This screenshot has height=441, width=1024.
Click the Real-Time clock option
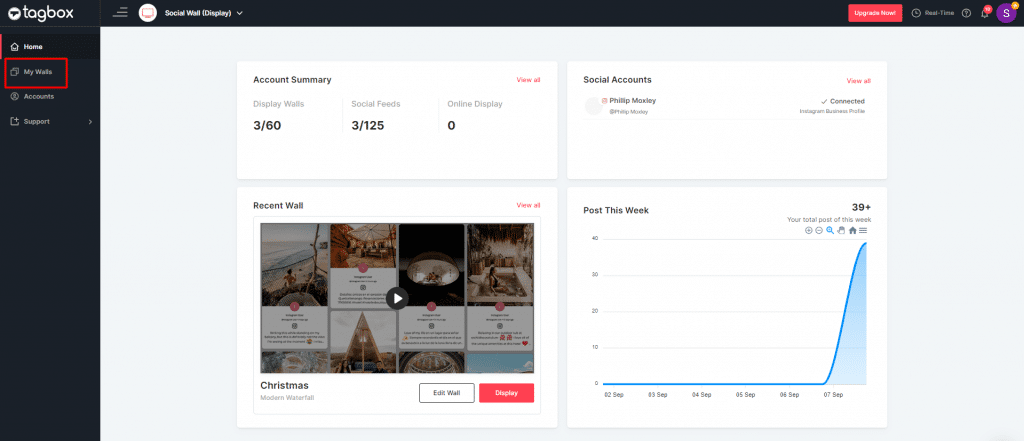pos(933,13)
